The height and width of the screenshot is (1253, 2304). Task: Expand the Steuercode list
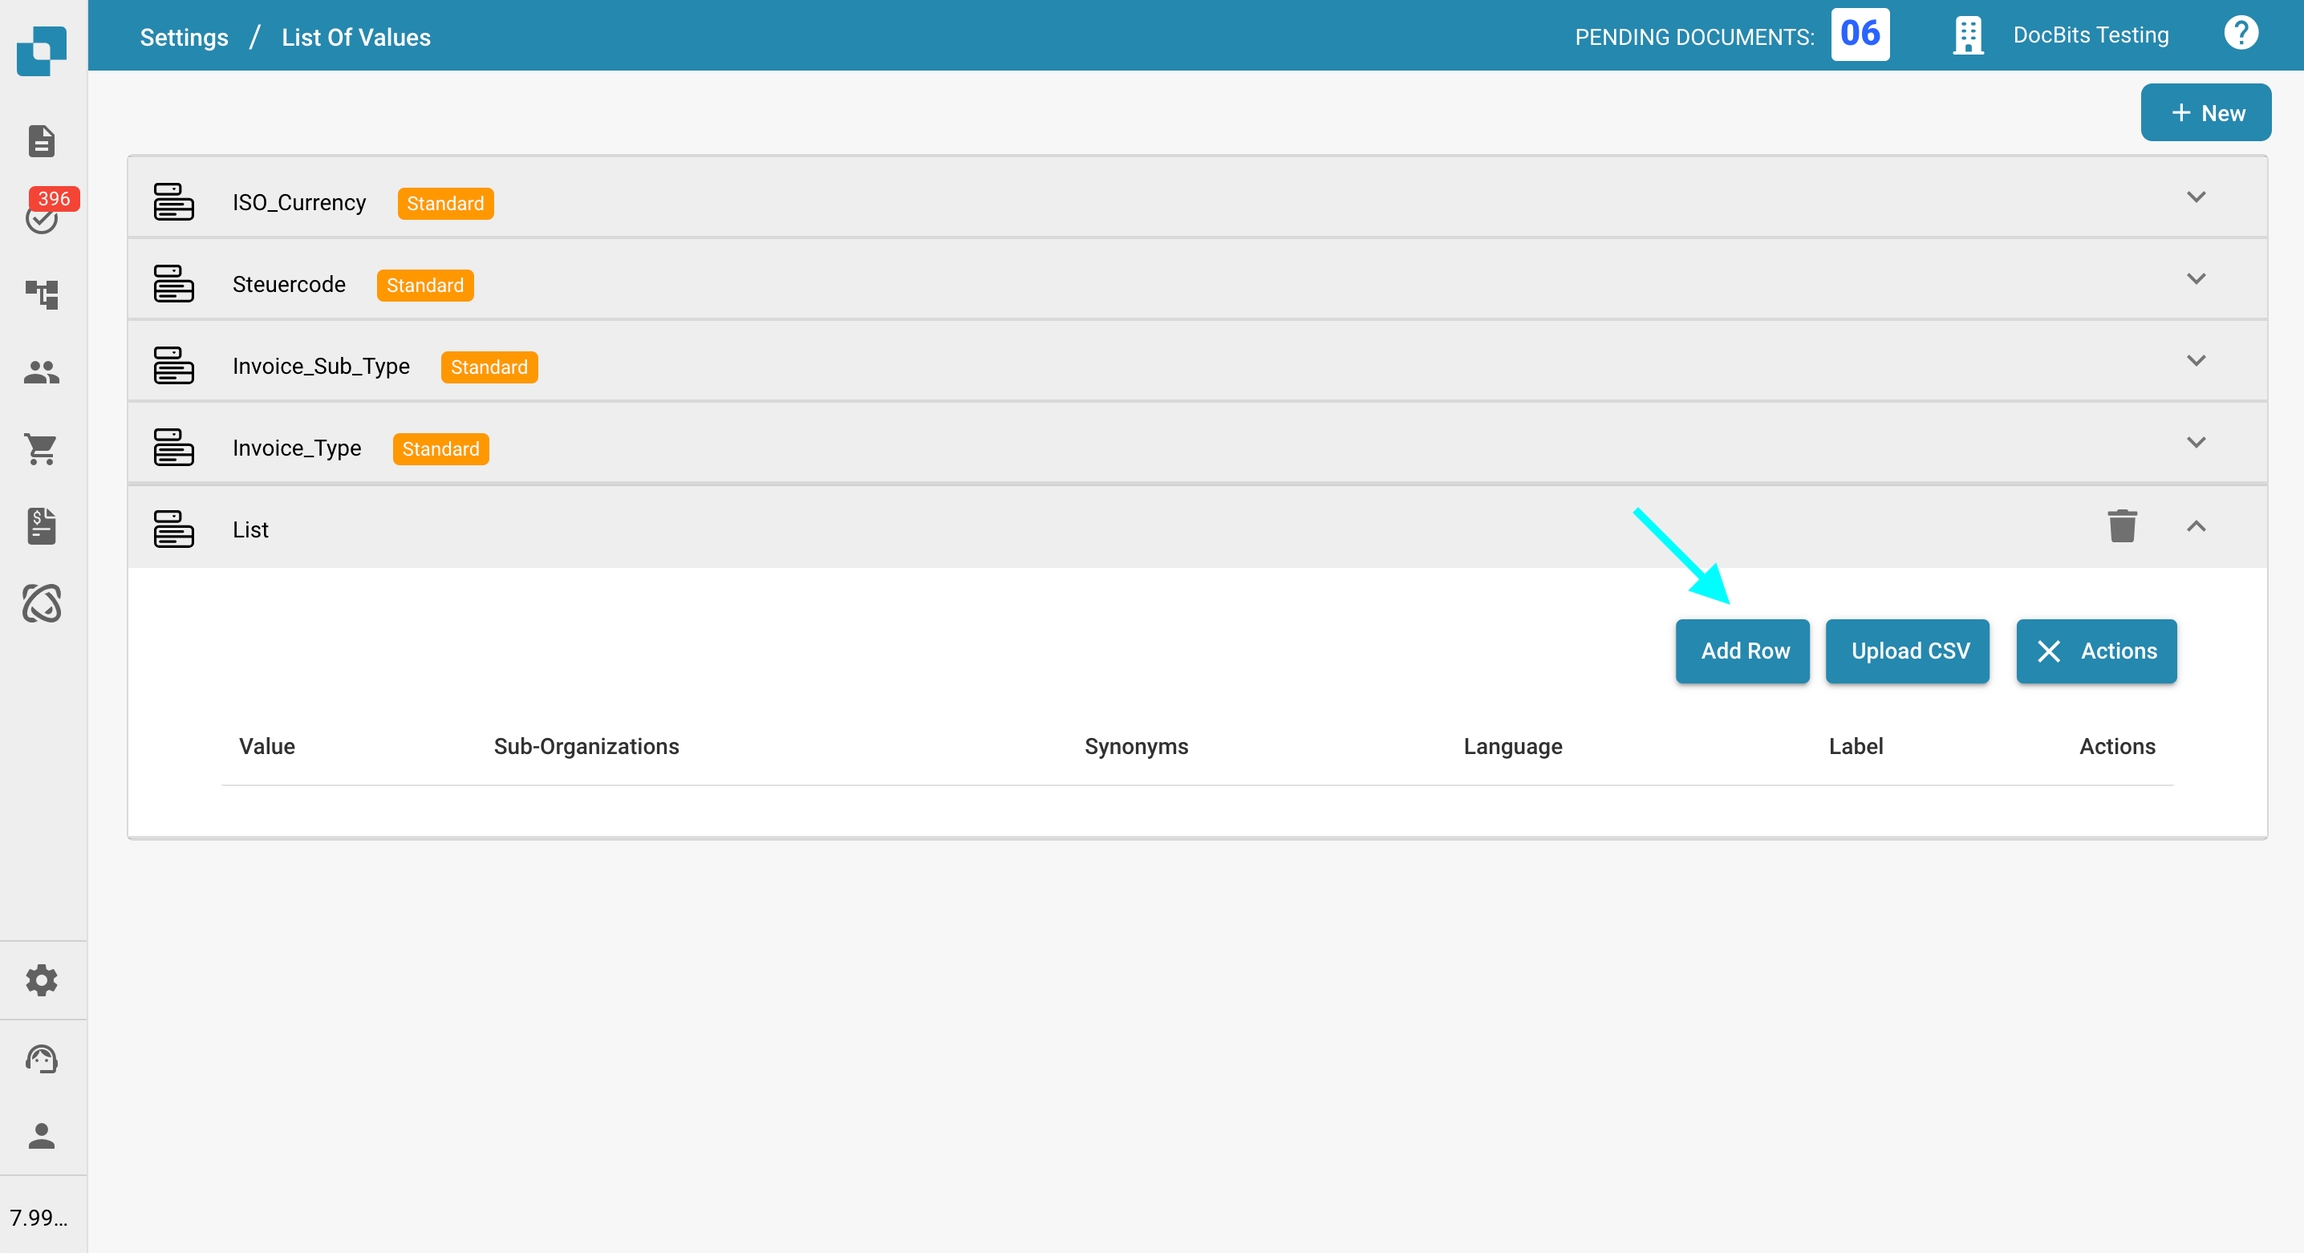click(2196, 279)
